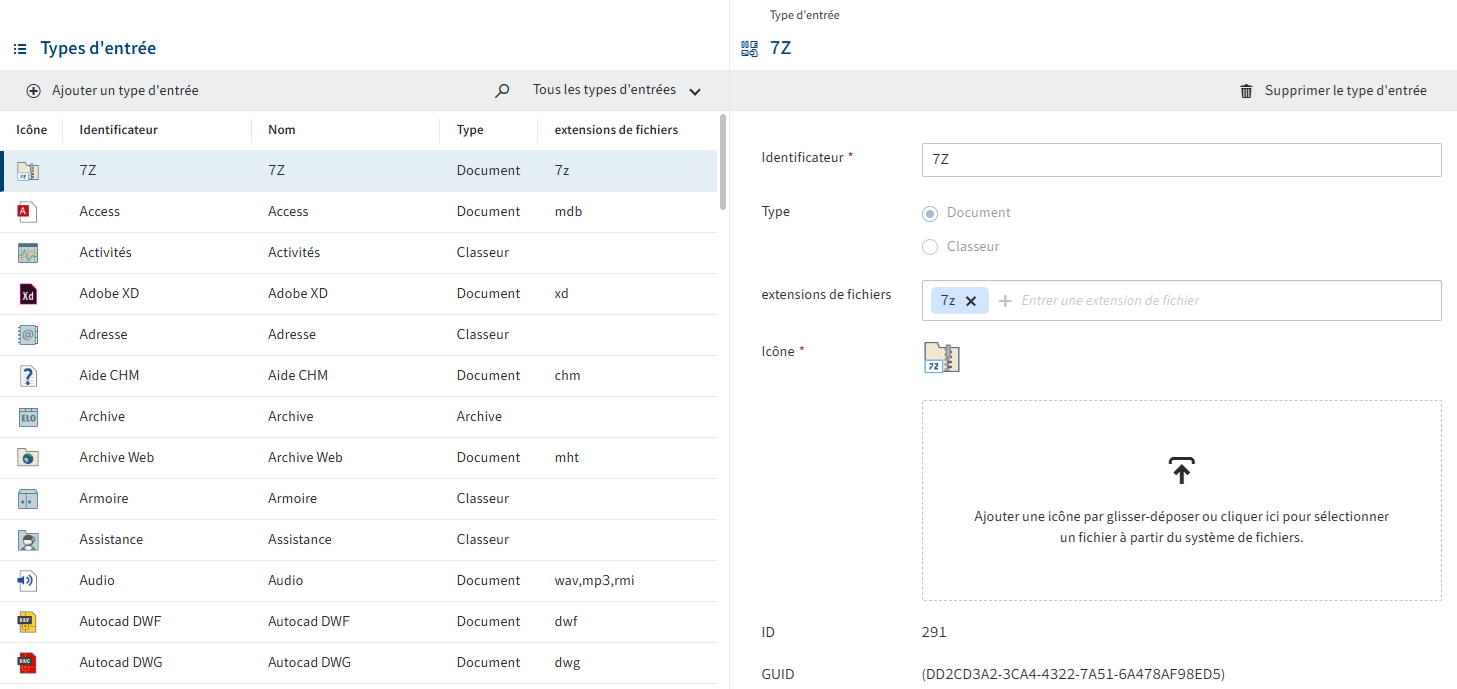Click the Audio speaker icon
This screenshot has height=689, width=1457.
(28, 581)
